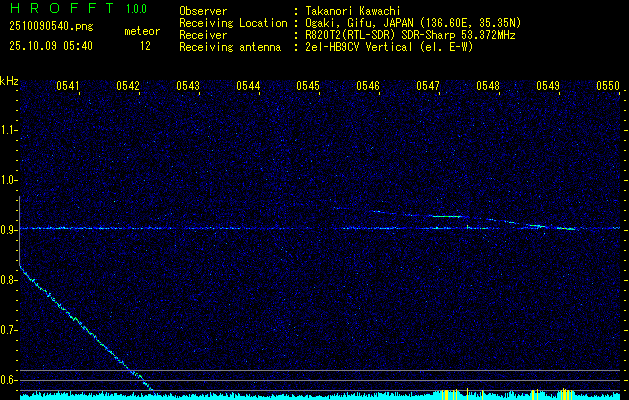Click the 0.6 frequency axis label
629x400 pixels.
tap(9, 379)
